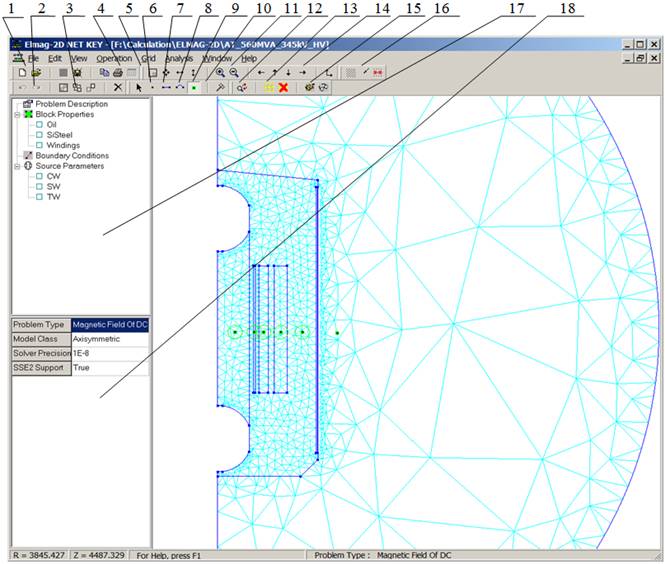Click the four-way arrows fit view icon
This screenshot has height=564, width=665.
[166, 73]
